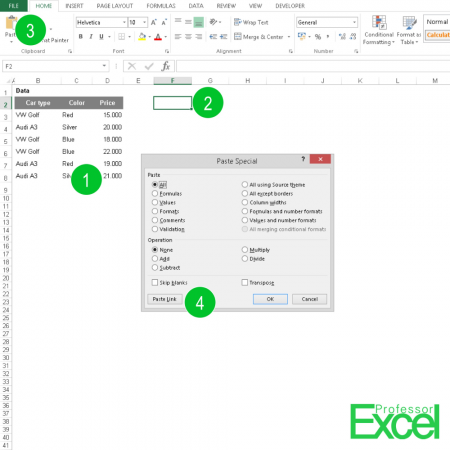Open font color picker red A
The image size is (450, 450).
158,37
